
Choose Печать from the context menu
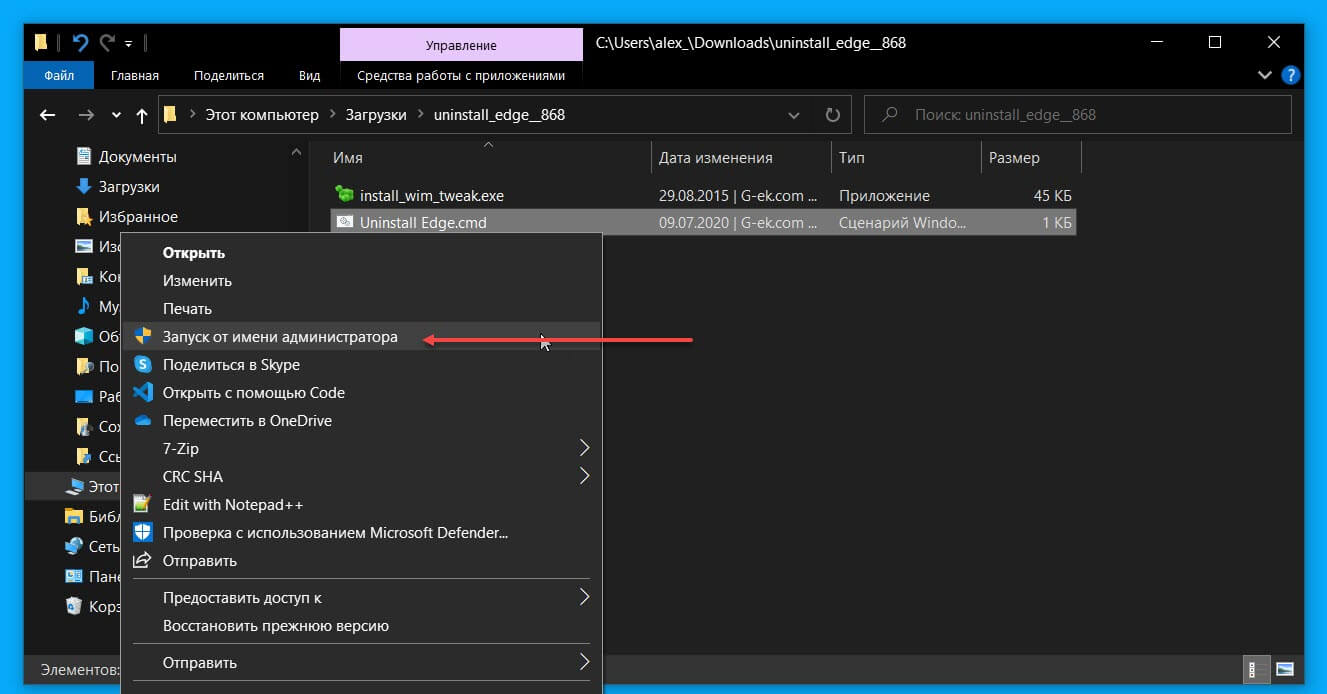point(361,309)
